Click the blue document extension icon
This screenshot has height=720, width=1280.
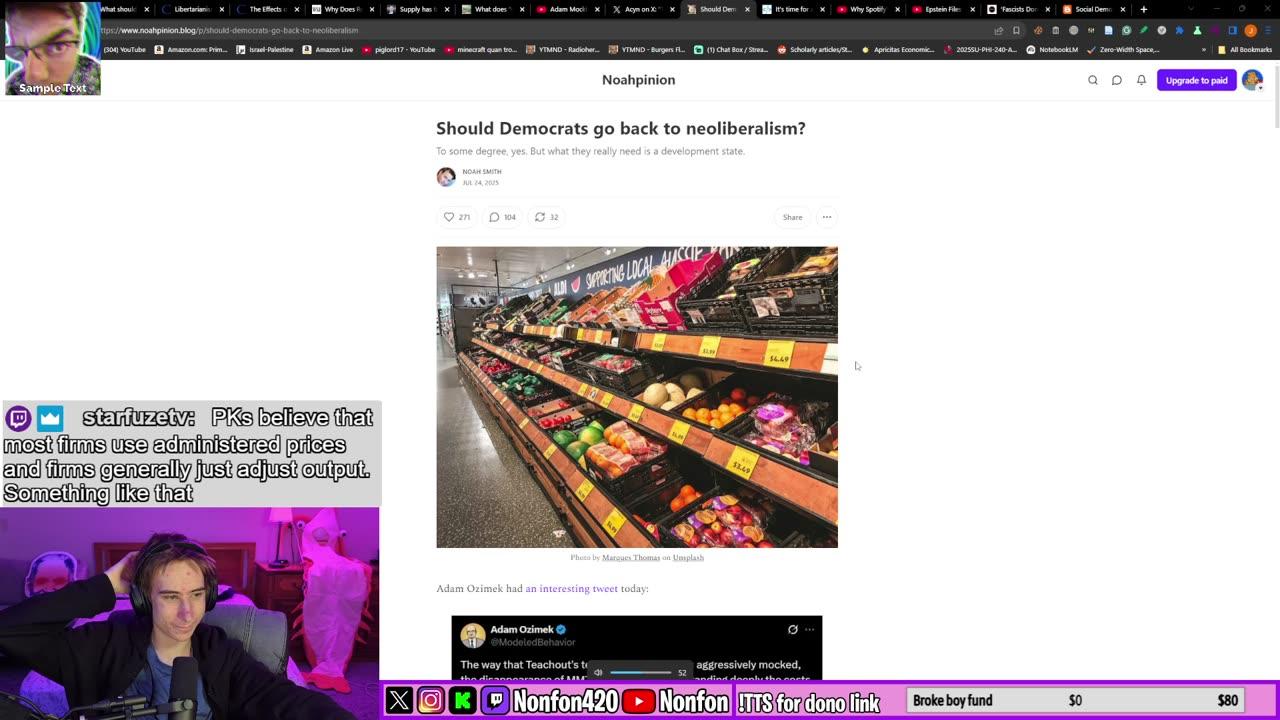tap(1108, 30)
